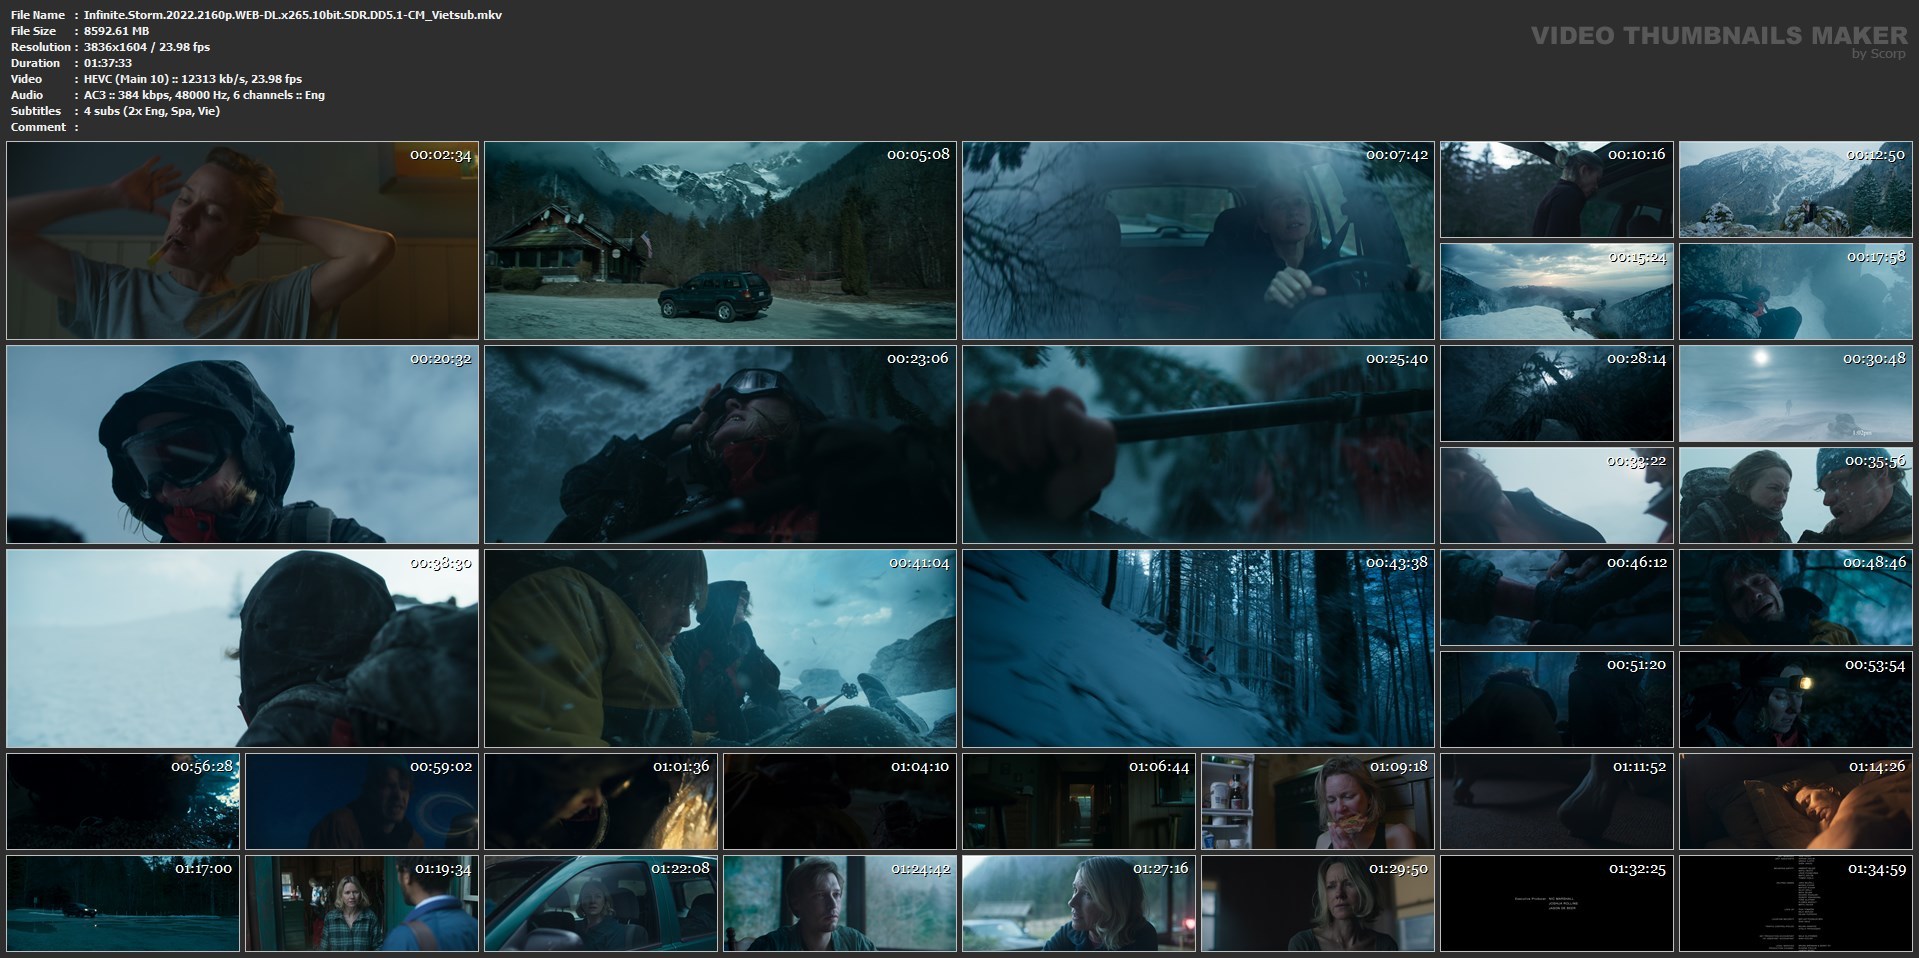1919x958 pixels.
Task: Click the file name Infinite.Storm.2022 text
Action: pos(293,15)
